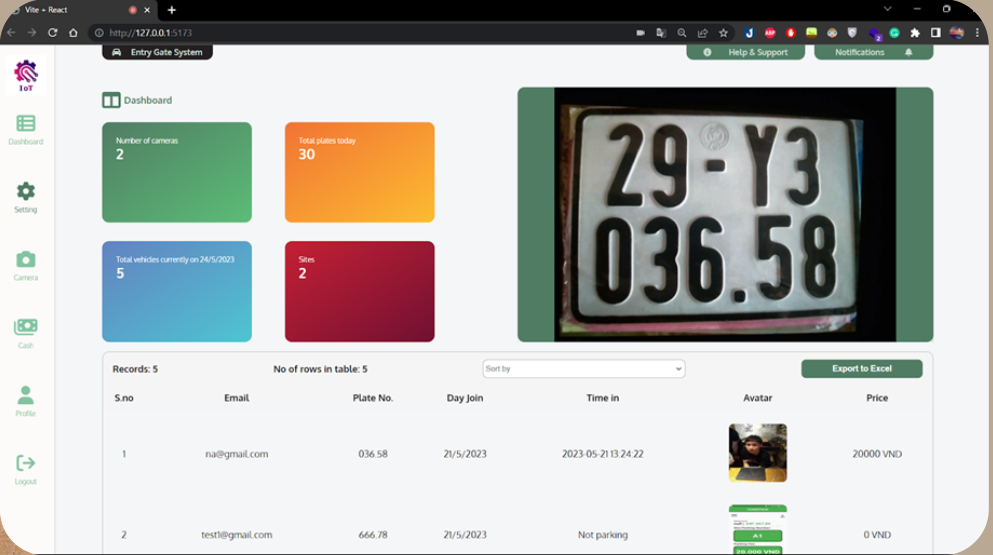The image size is (993, 555).
Task: Click the car icon beside Entry Gate System
Action: [117, 52]
